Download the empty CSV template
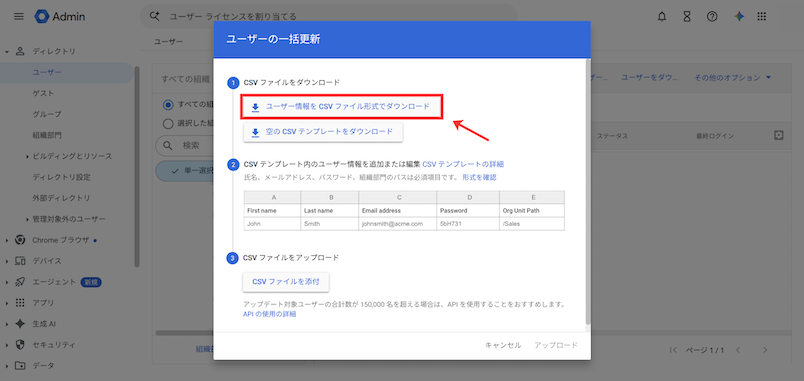 (323, 132)
